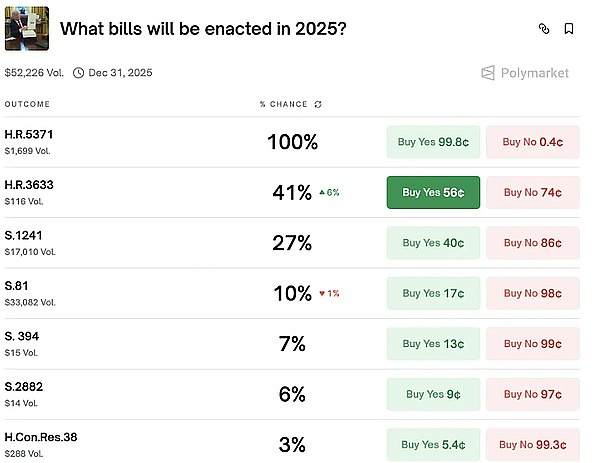This screenshot has width=600, height=463.
Task: Buy No 86¢ on S.1241
Action: pos(532,243)
